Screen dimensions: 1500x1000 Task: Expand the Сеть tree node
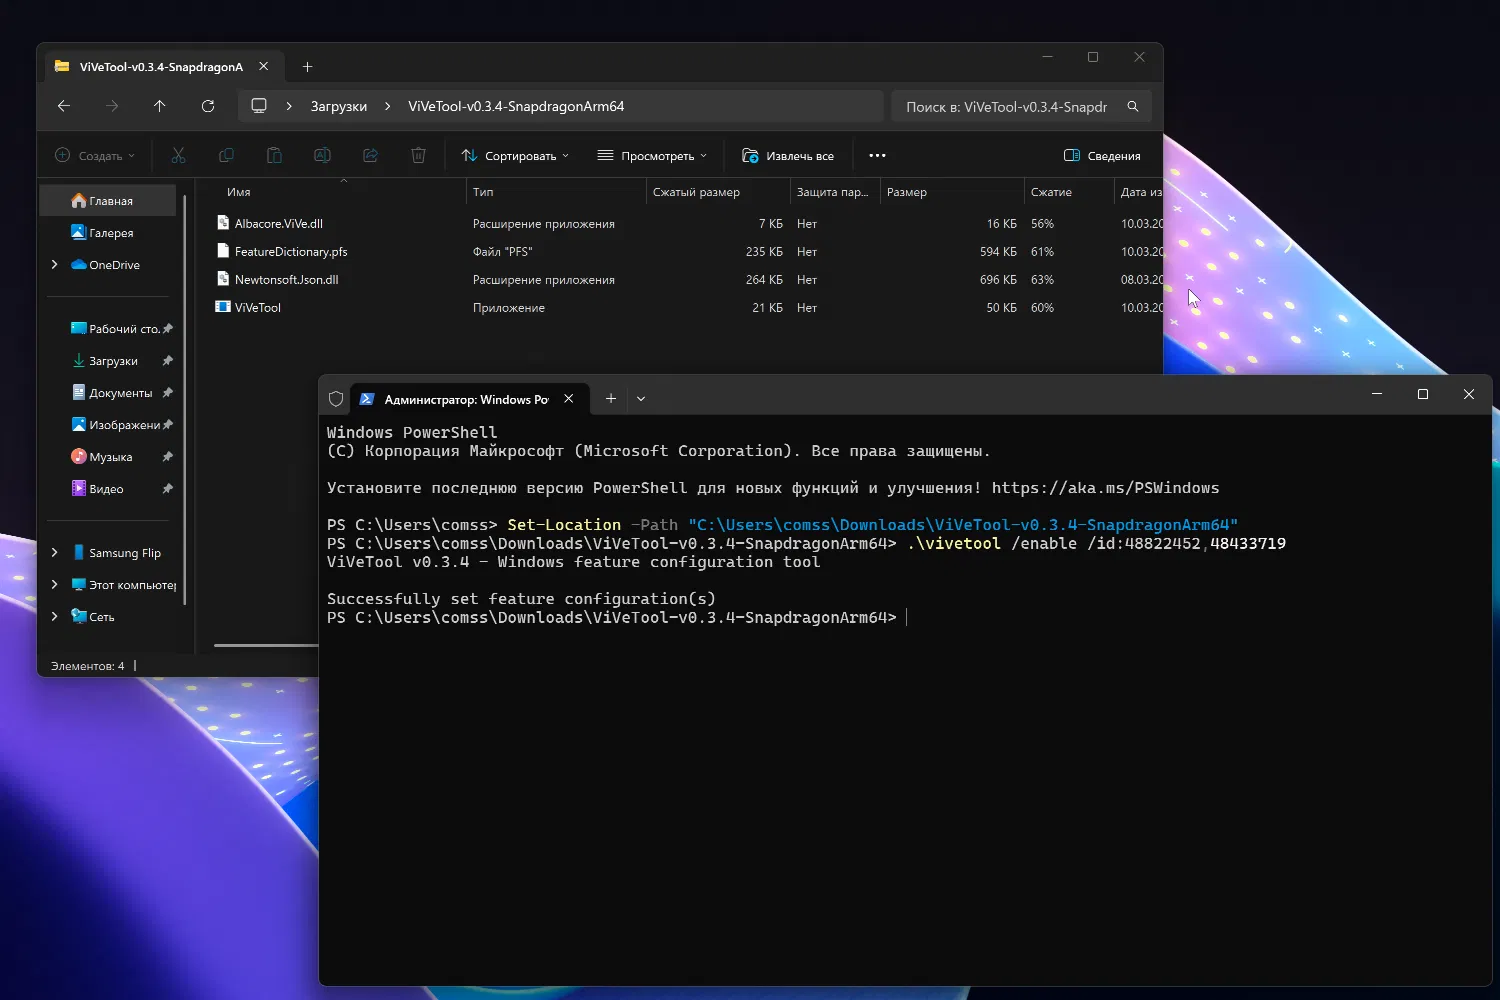[55, 617]
